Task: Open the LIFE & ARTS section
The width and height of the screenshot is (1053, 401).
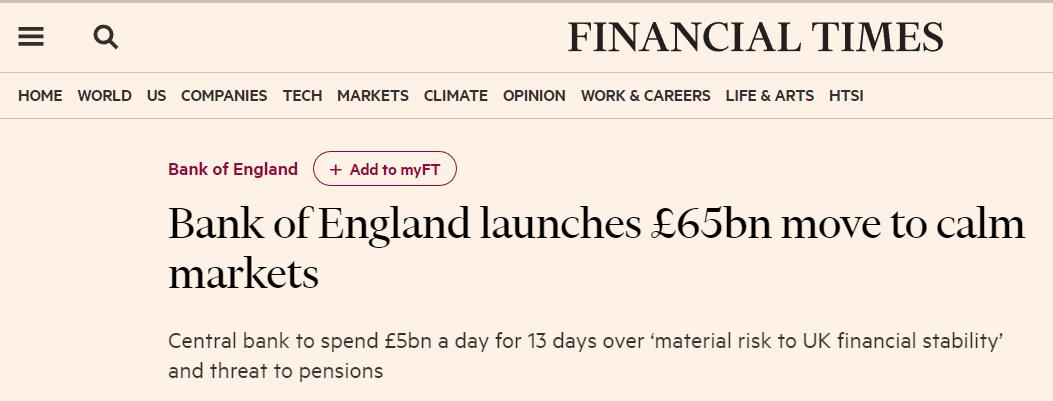Action: (x=770, y=96)
